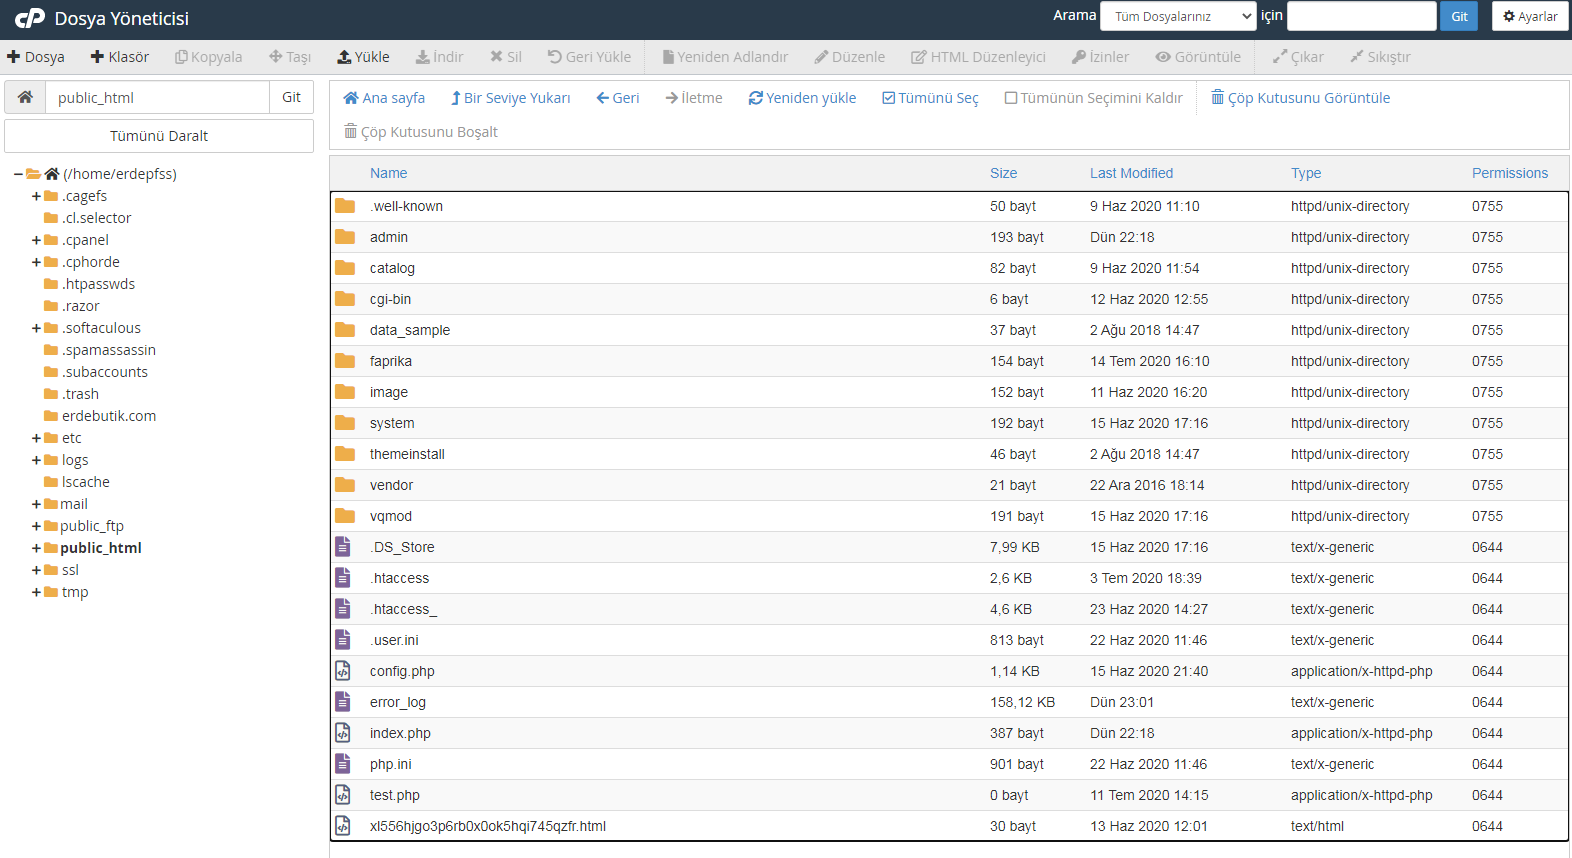Select .trash folder in tree
Screen dimensions: 1572x858
coord(80,394)
